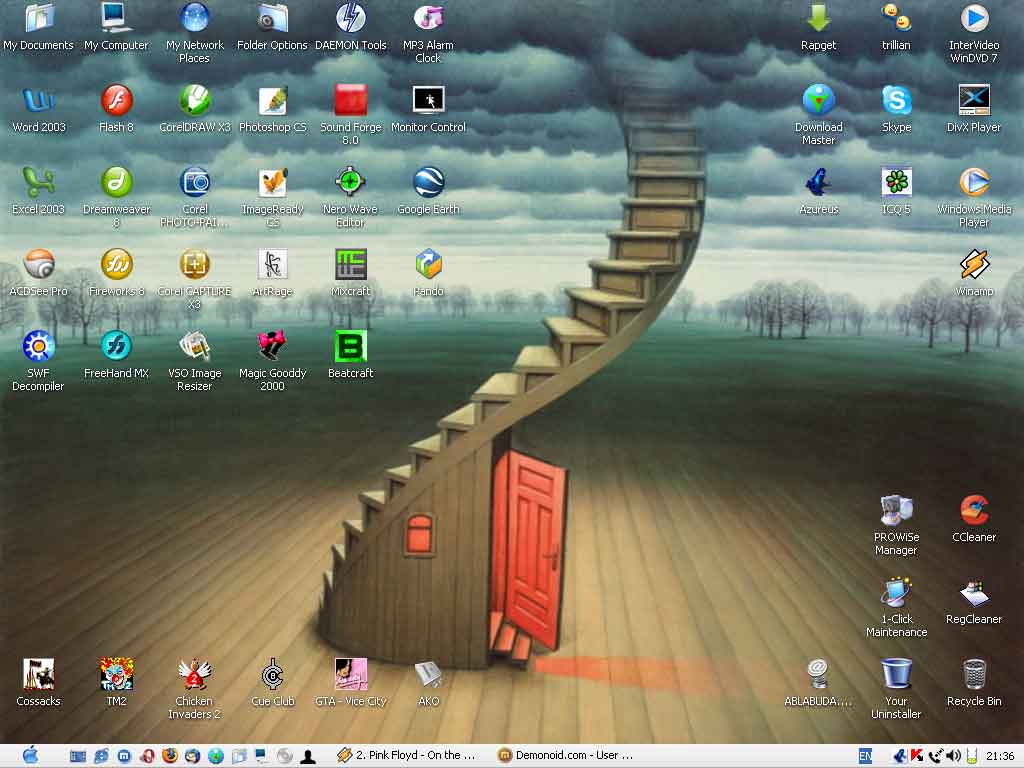Open the ArtRage shortcut
The height and width of the screenshot is (768, 1024).
click(x=272, y=264)
